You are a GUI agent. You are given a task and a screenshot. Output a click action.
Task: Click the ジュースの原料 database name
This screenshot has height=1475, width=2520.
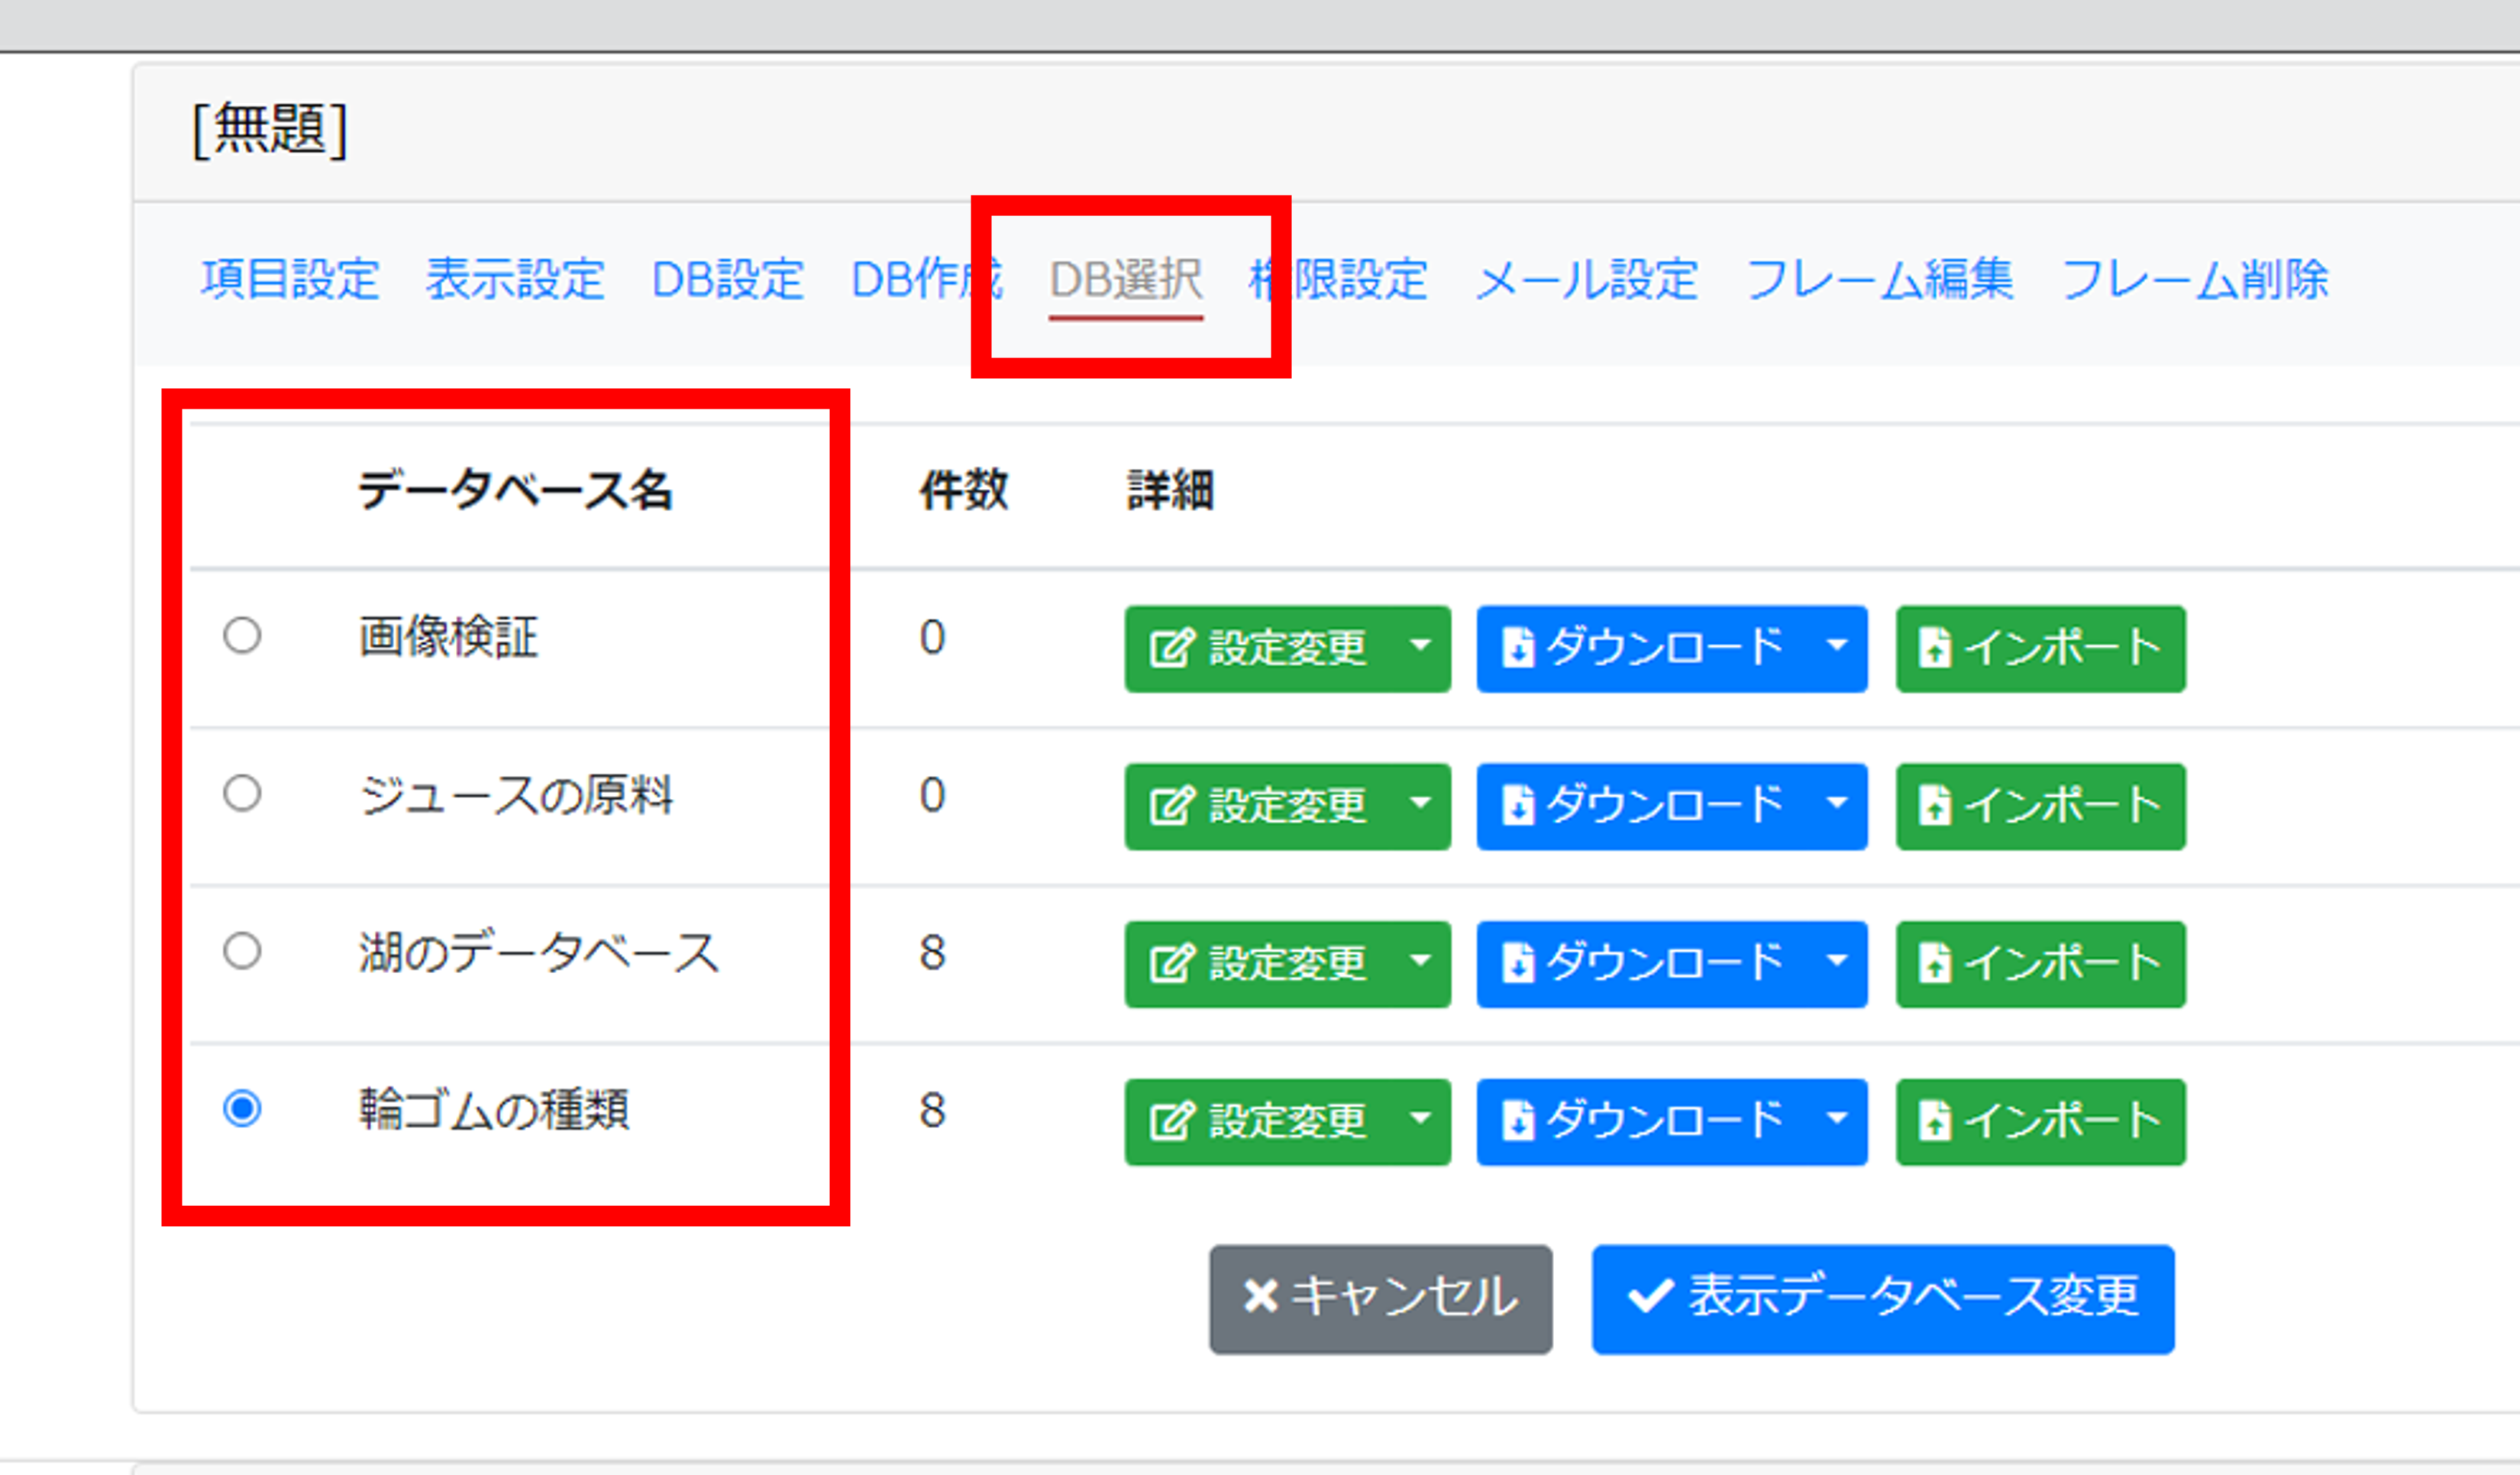coord(516,795)
